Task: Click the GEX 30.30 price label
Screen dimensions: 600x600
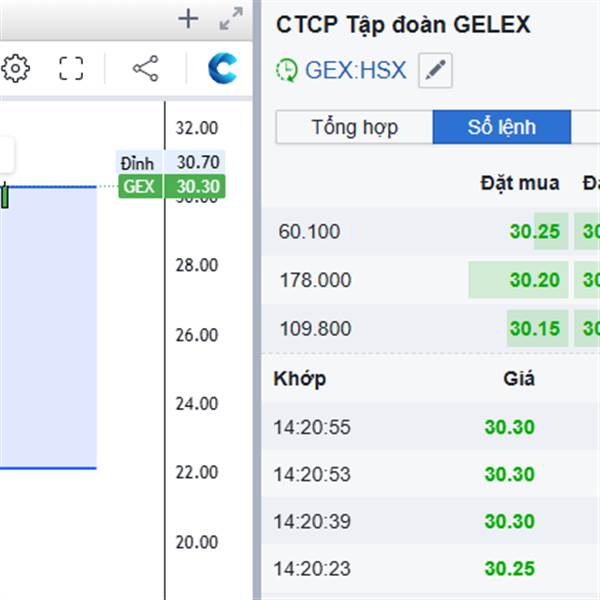Action: (x=172, y=186)
